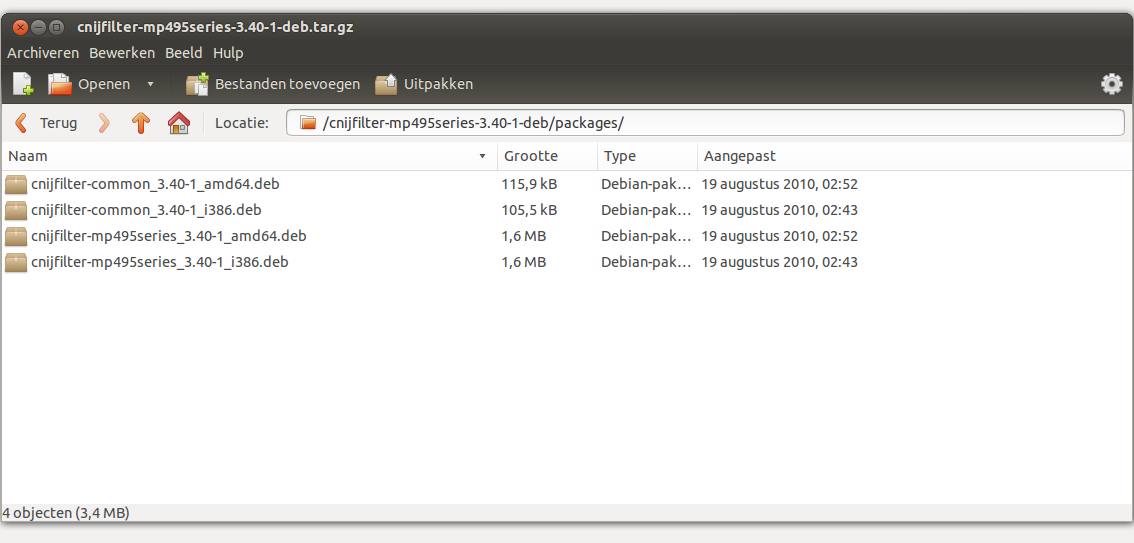Viewport: 1134px width, 543px height.
Task: Open the Hulp menu
Action: 228,53
